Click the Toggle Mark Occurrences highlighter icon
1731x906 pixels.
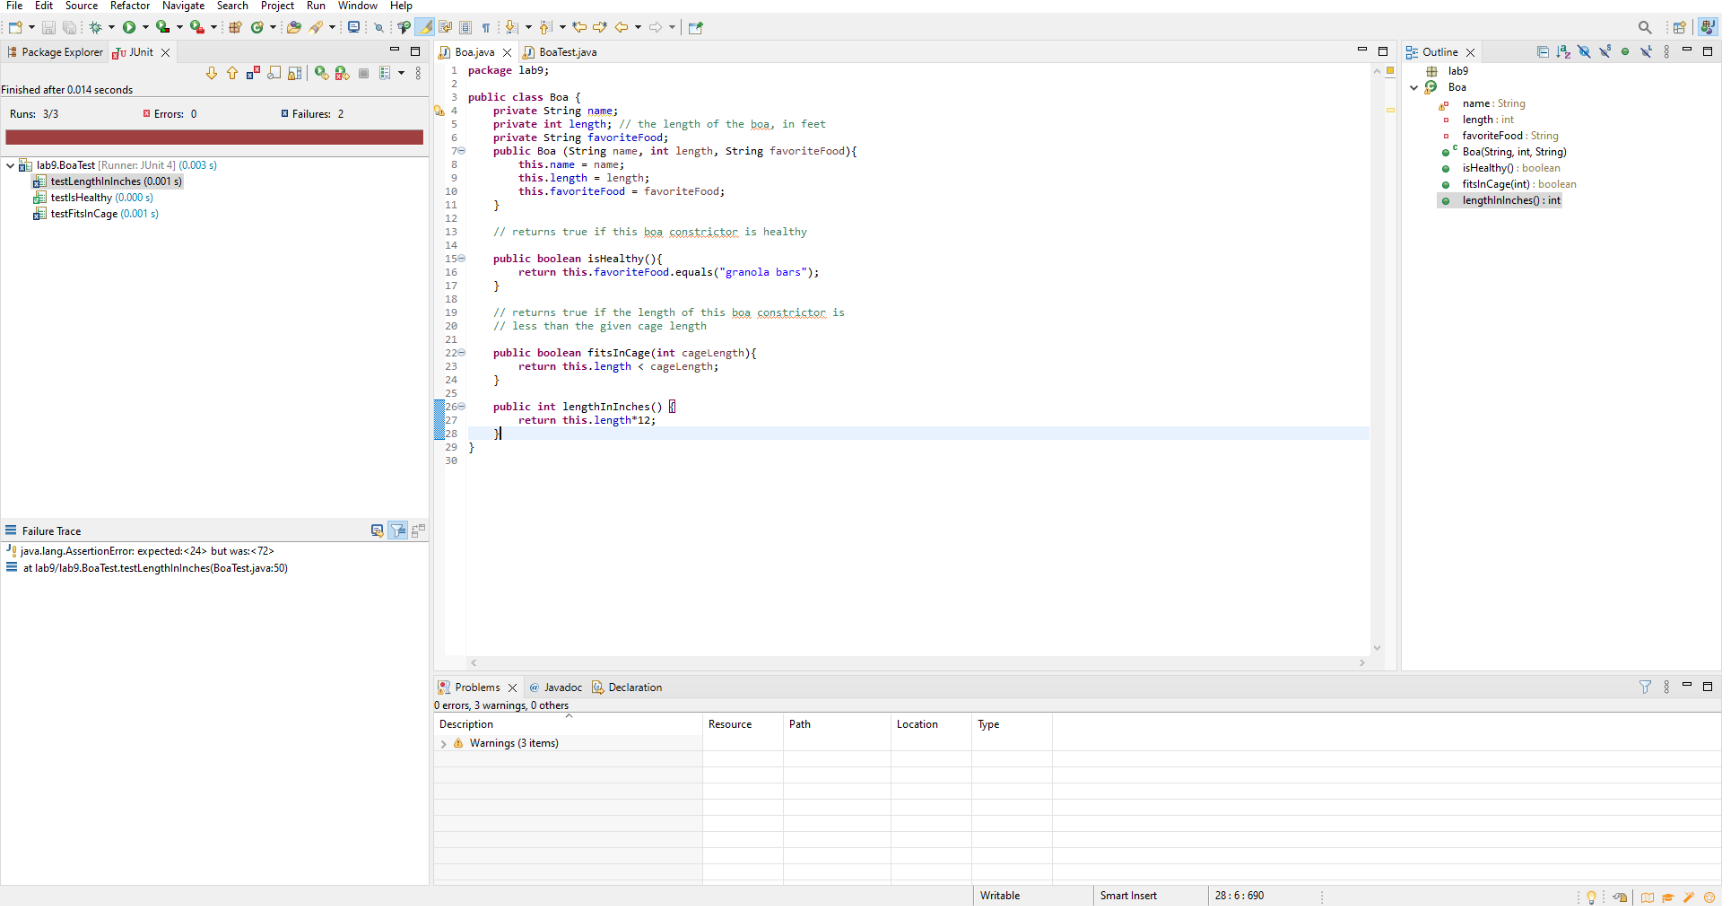pos(425,27)
